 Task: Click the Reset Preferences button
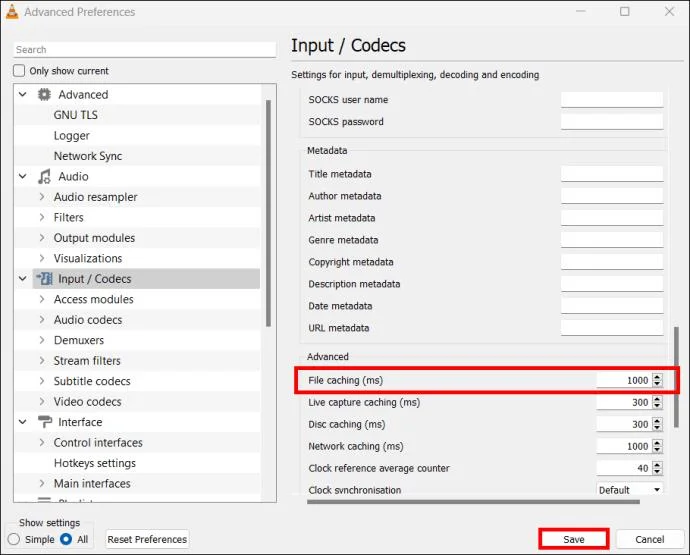coord(147,539)
